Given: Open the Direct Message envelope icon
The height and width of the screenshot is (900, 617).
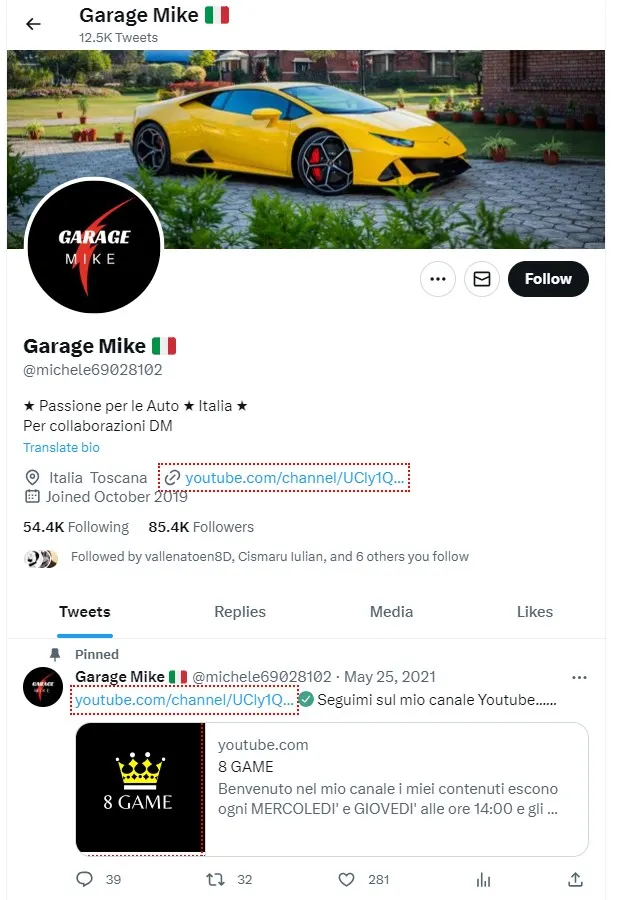Looking at the screenshot, I should (x=481, y=279).
